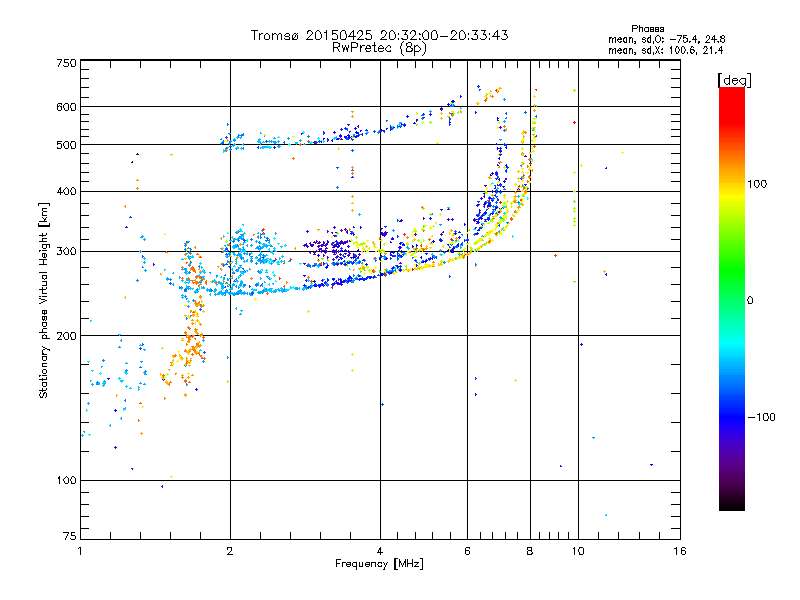Image resolution: width=800 pixels, height=600 pixels.
Task: Click the '2' x-axis tick label
Action: 230,551
